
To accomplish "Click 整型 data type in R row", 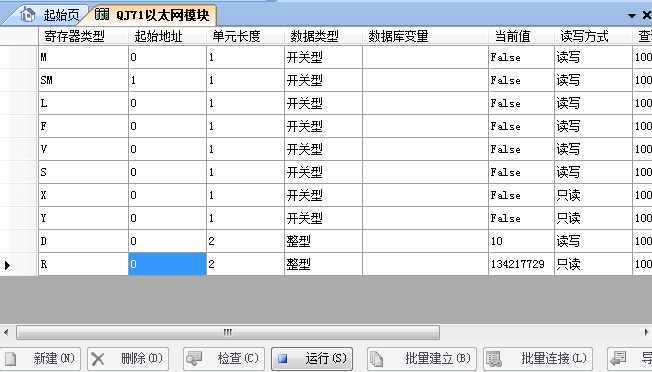I will click(x=324, y=264).
